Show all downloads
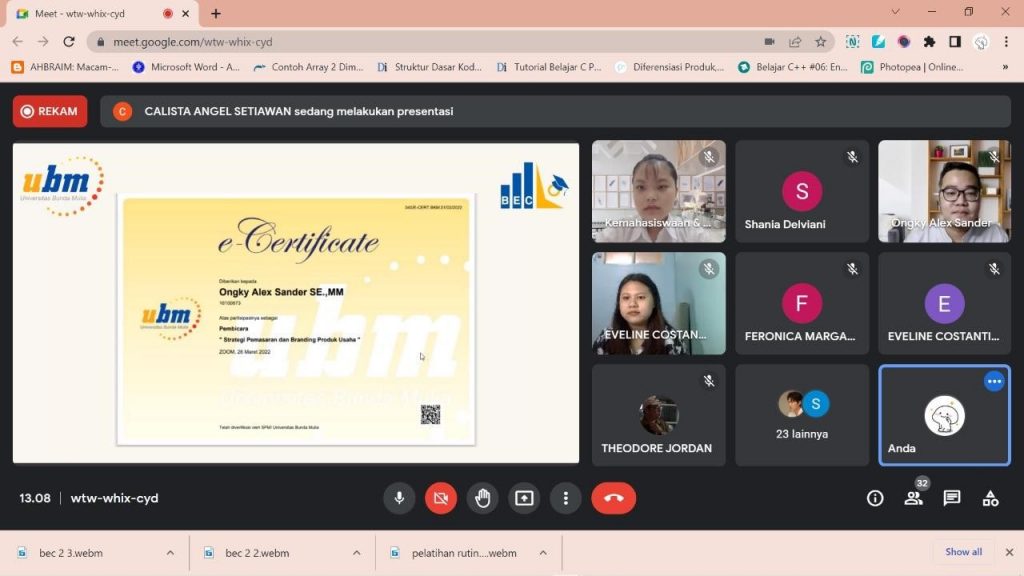 click(x=963, y=552)
